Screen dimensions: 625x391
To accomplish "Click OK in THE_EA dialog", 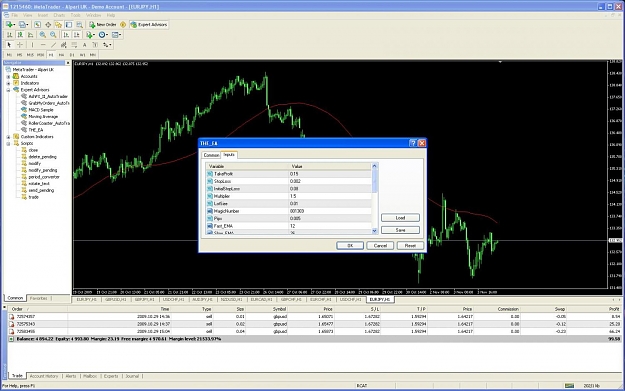I will (350, 246).
